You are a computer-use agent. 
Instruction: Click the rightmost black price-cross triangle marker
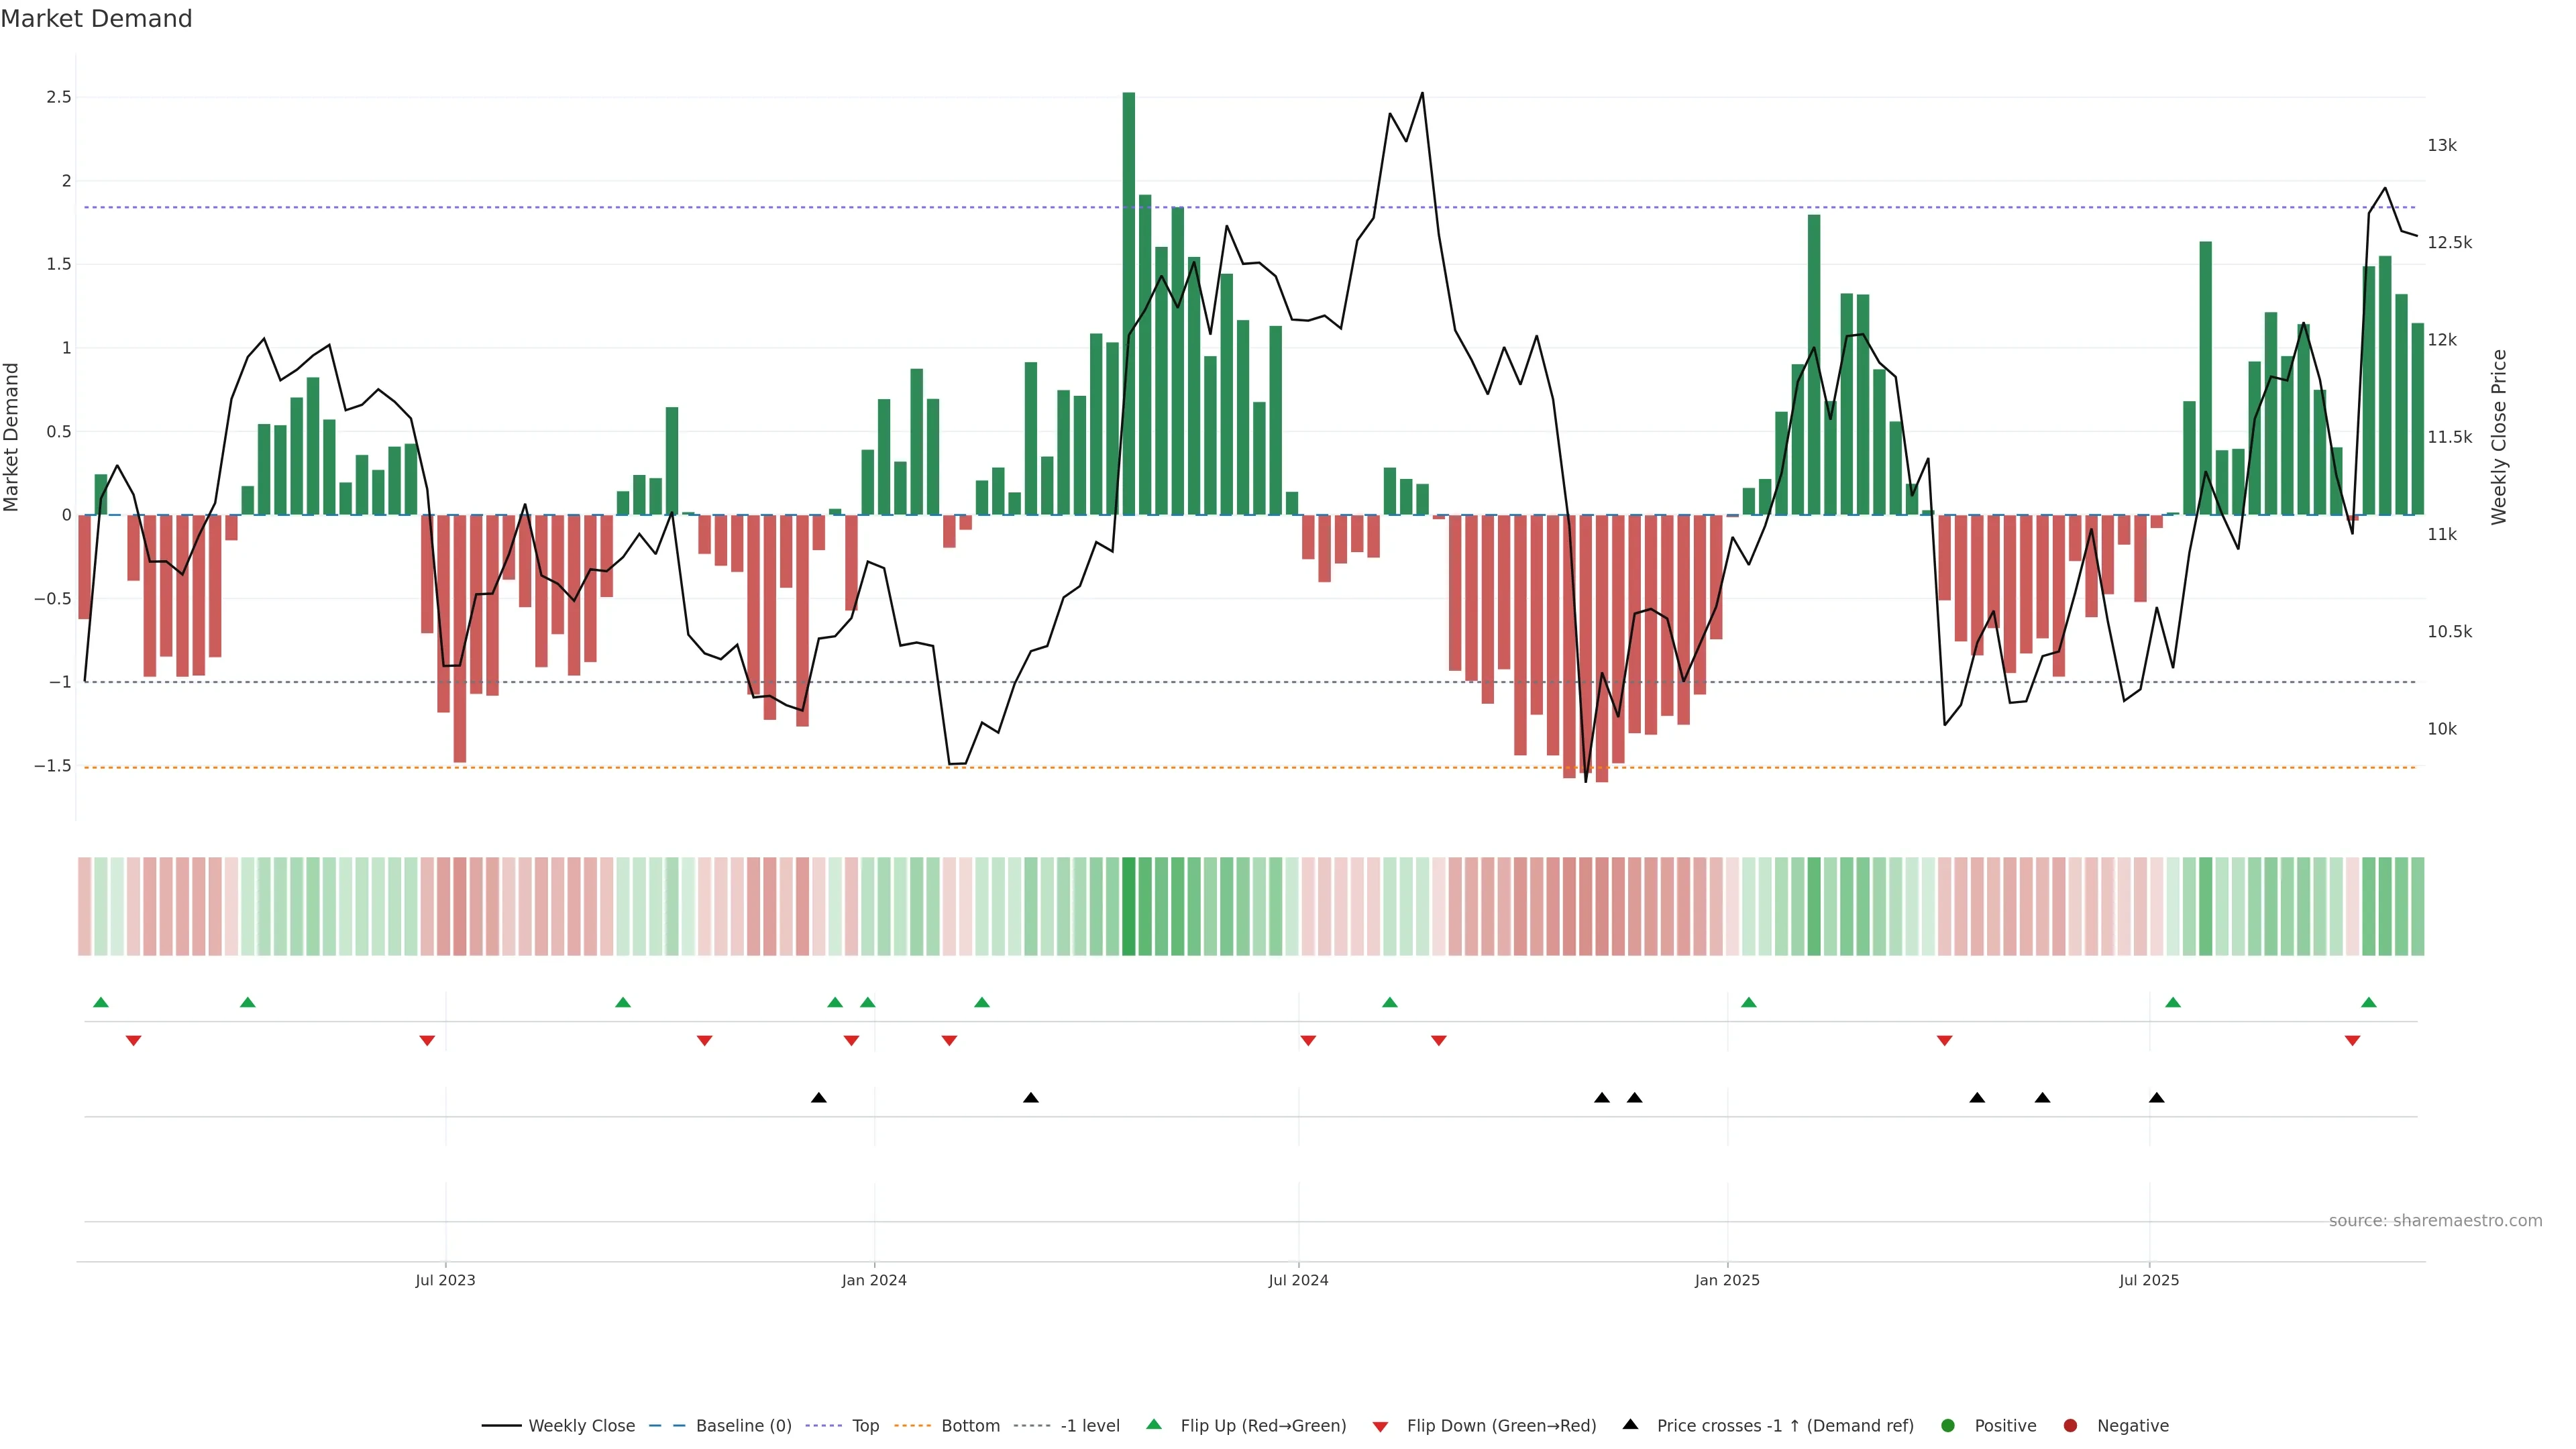pyautogui.click(x=2156, y=1098)
